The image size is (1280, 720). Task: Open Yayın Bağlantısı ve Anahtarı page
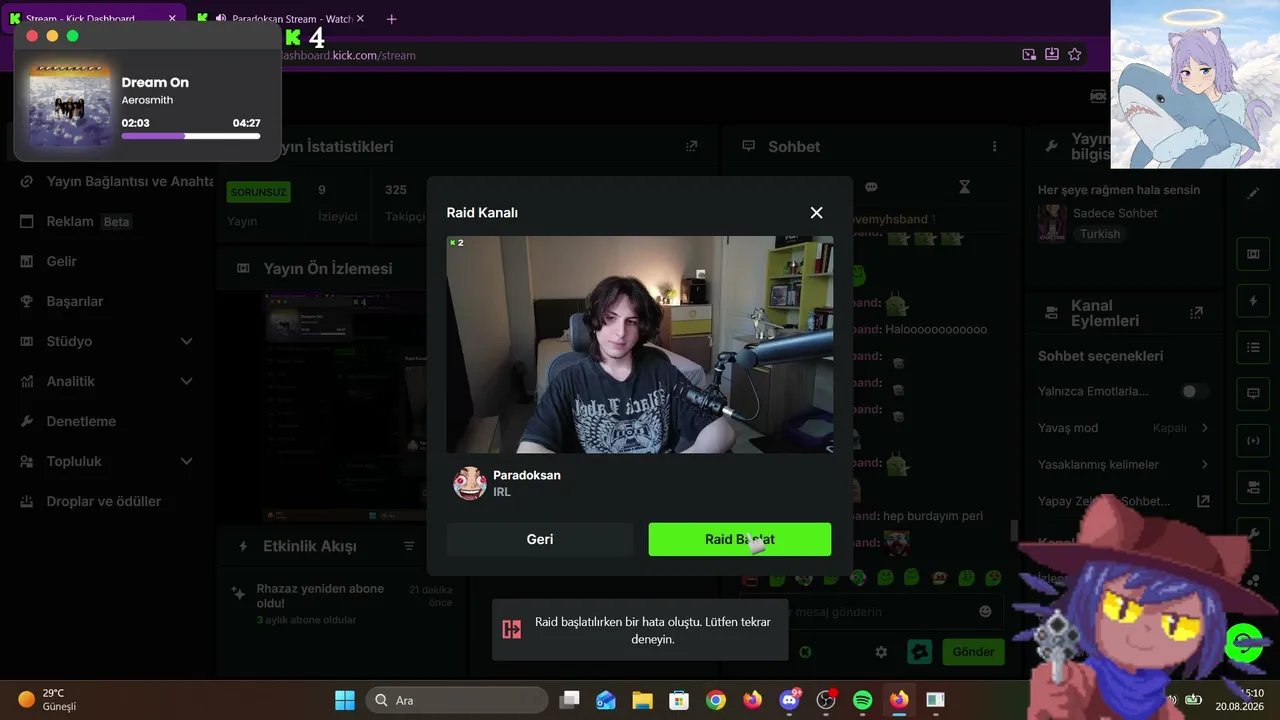(116, 181)
